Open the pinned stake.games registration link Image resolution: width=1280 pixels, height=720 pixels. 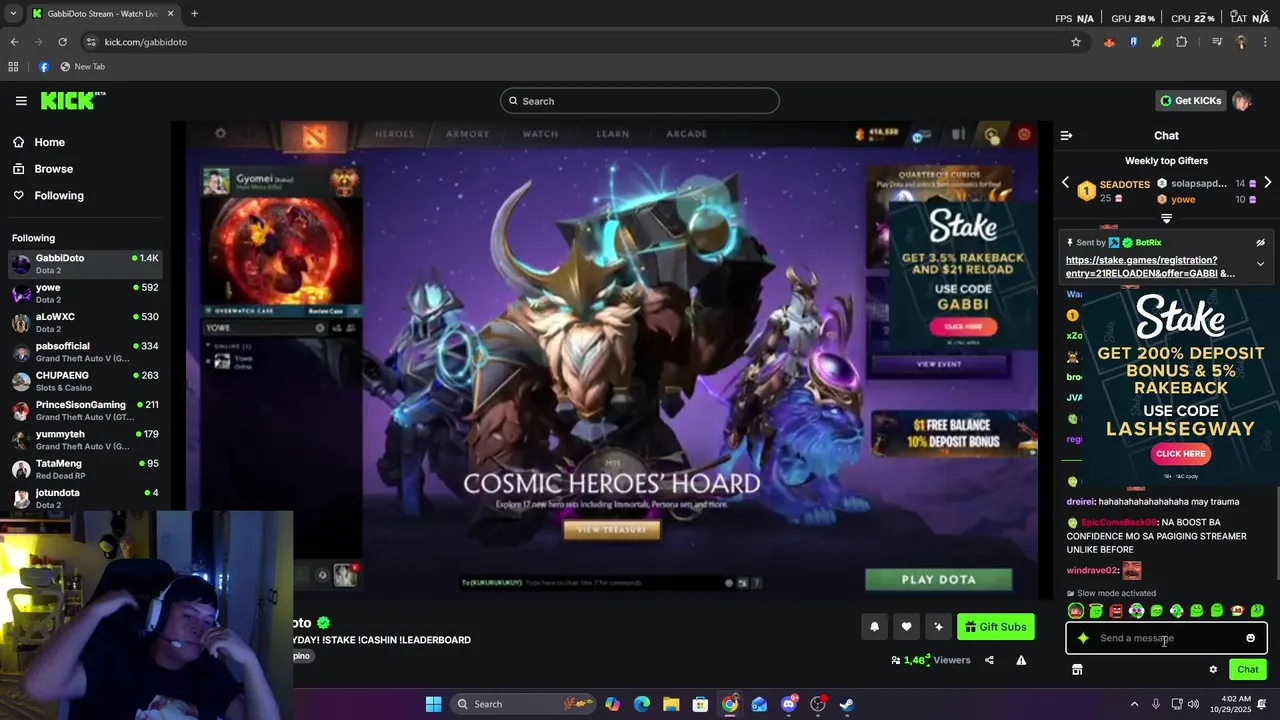click(x=1150, y=267)
